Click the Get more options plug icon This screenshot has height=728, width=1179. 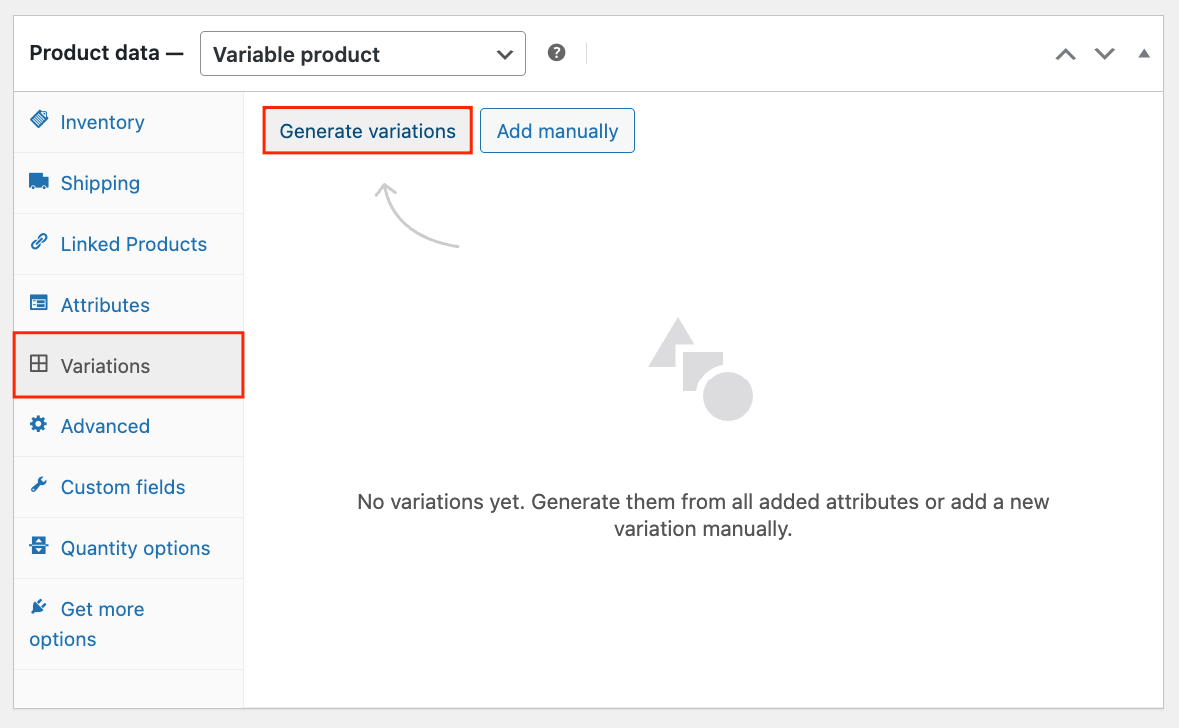[39, 606]
